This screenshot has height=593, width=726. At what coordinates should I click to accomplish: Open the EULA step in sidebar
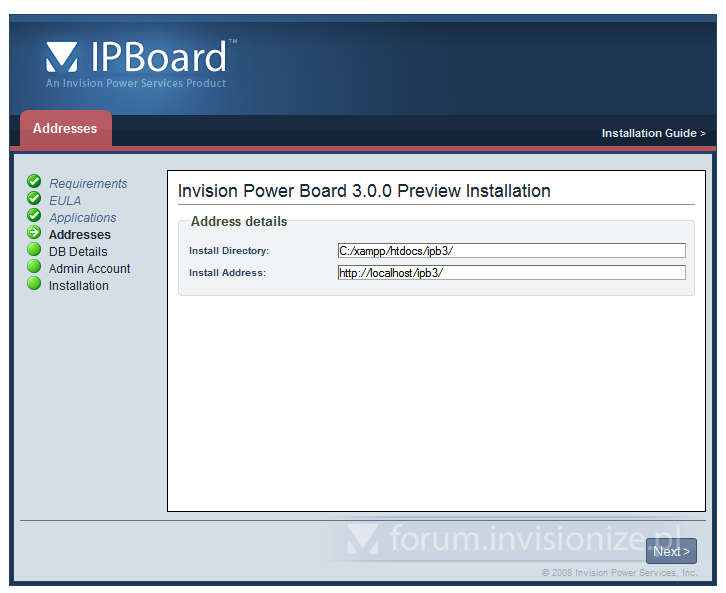[x=65, y=201]
